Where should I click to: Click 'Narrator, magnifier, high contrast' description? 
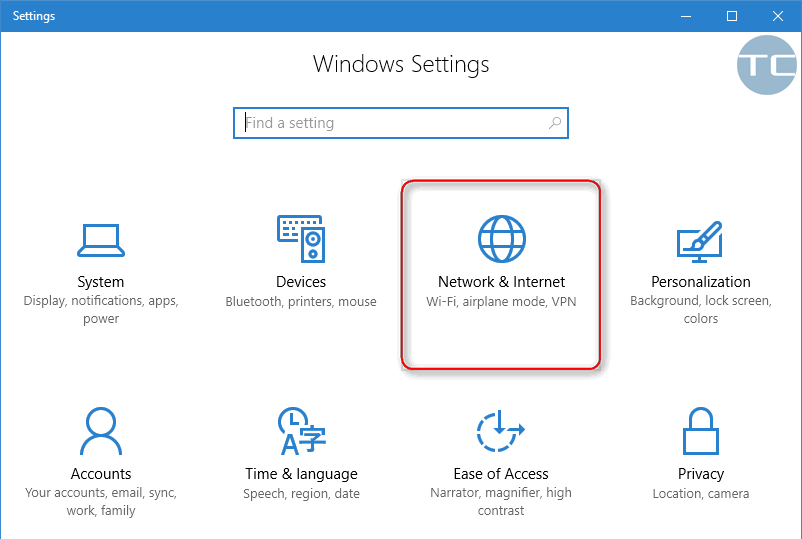(x=501, y=502)
